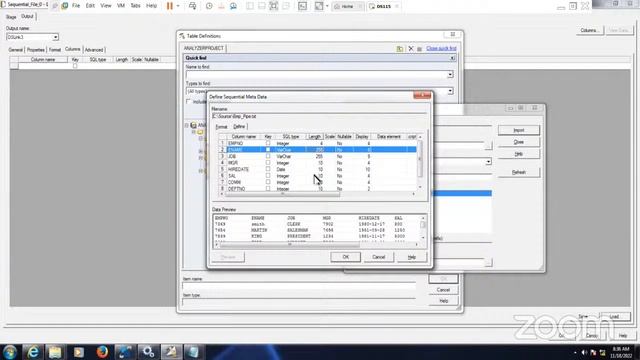Switch to the Home tab in VMware
Image resolution: width=640 pixels, height=360 pixels.
coord(347,7)
